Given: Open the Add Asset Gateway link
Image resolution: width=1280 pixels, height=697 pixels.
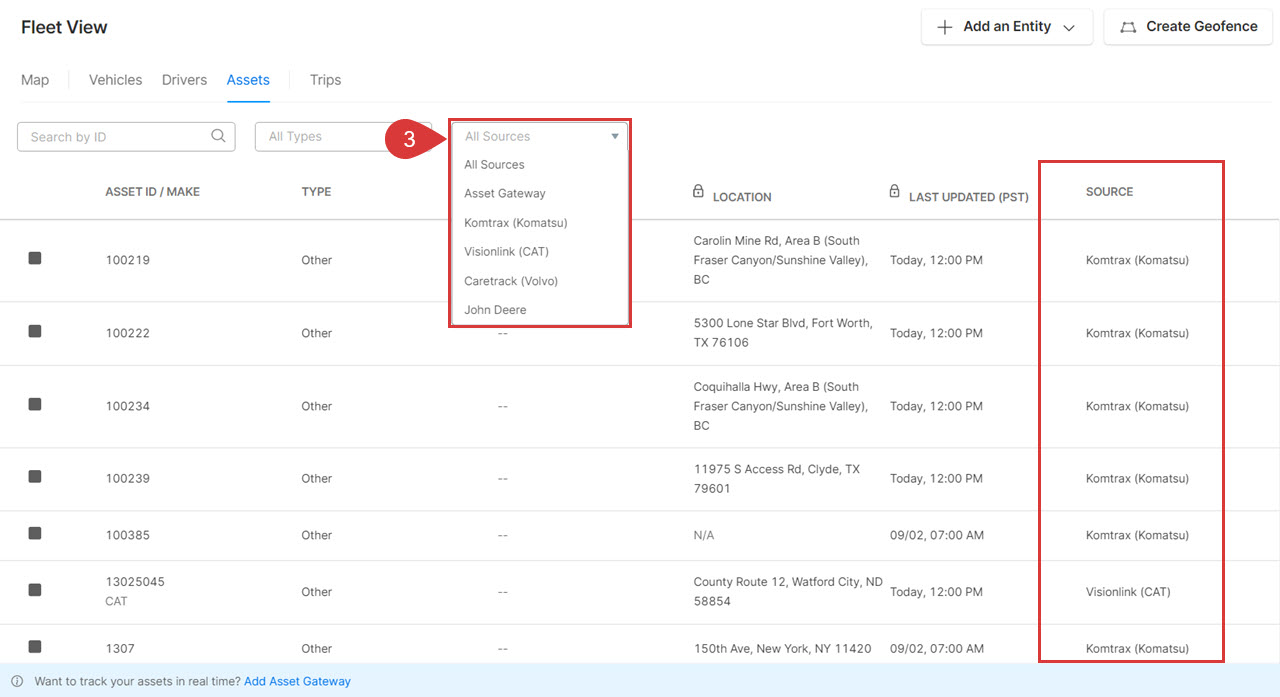Looking at the screenshot, I should point(297,681).
